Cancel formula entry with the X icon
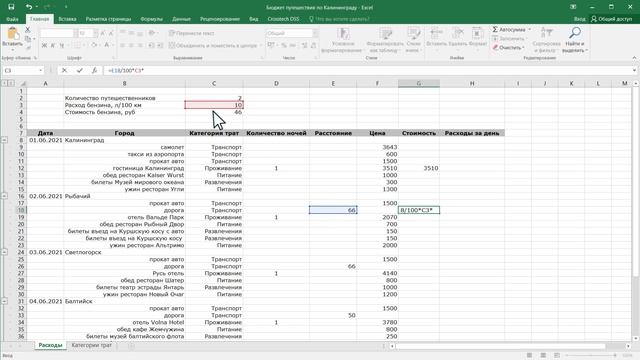The height and width of the screenshot is (360, 640). point(64,71)
